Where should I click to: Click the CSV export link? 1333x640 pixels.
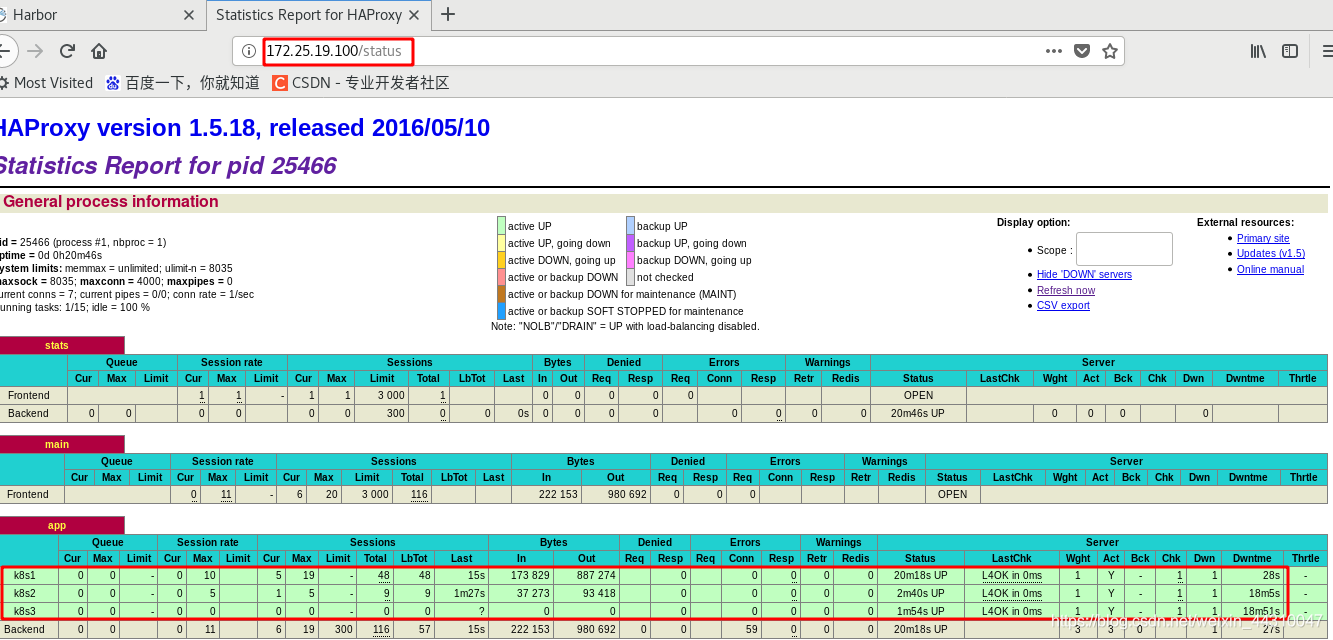1063,305
